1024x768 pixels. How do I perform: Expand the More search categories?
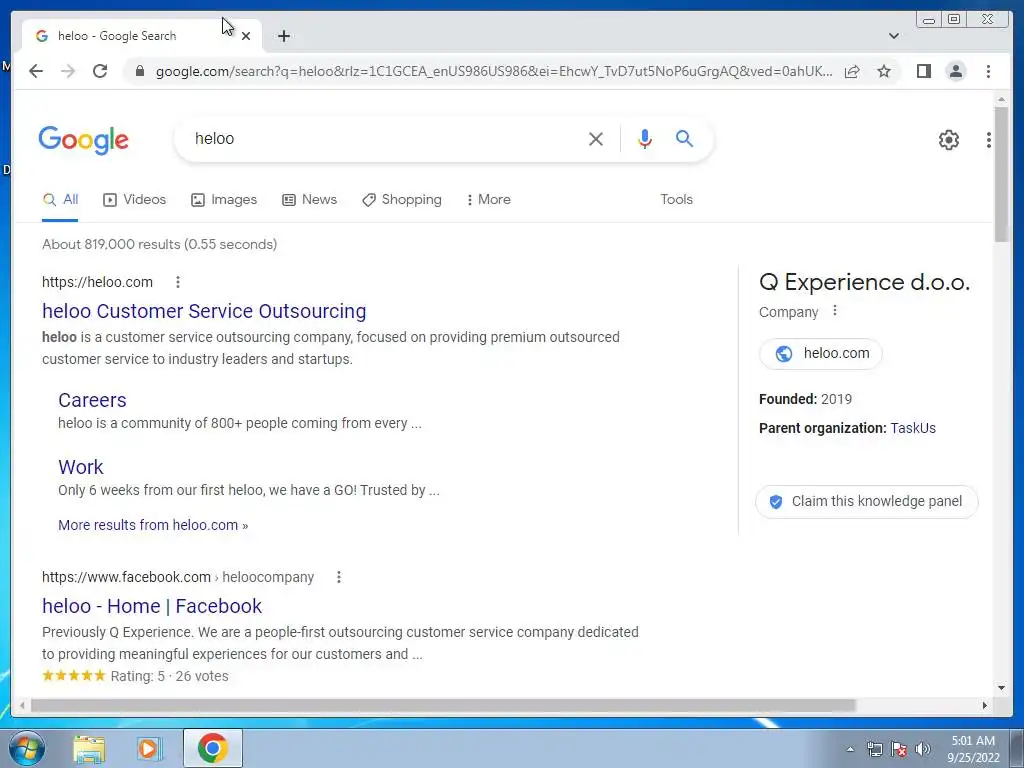[488, 200]
